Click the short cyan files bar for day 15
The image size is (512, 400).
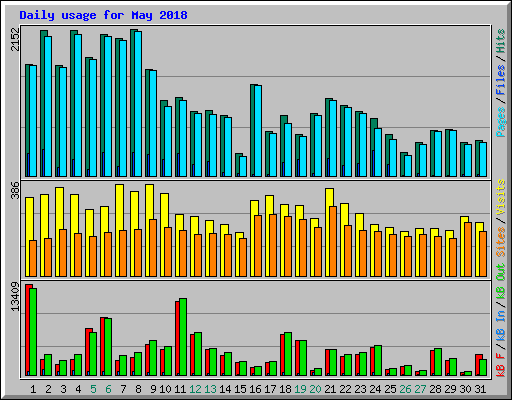(x=243, y=166)
